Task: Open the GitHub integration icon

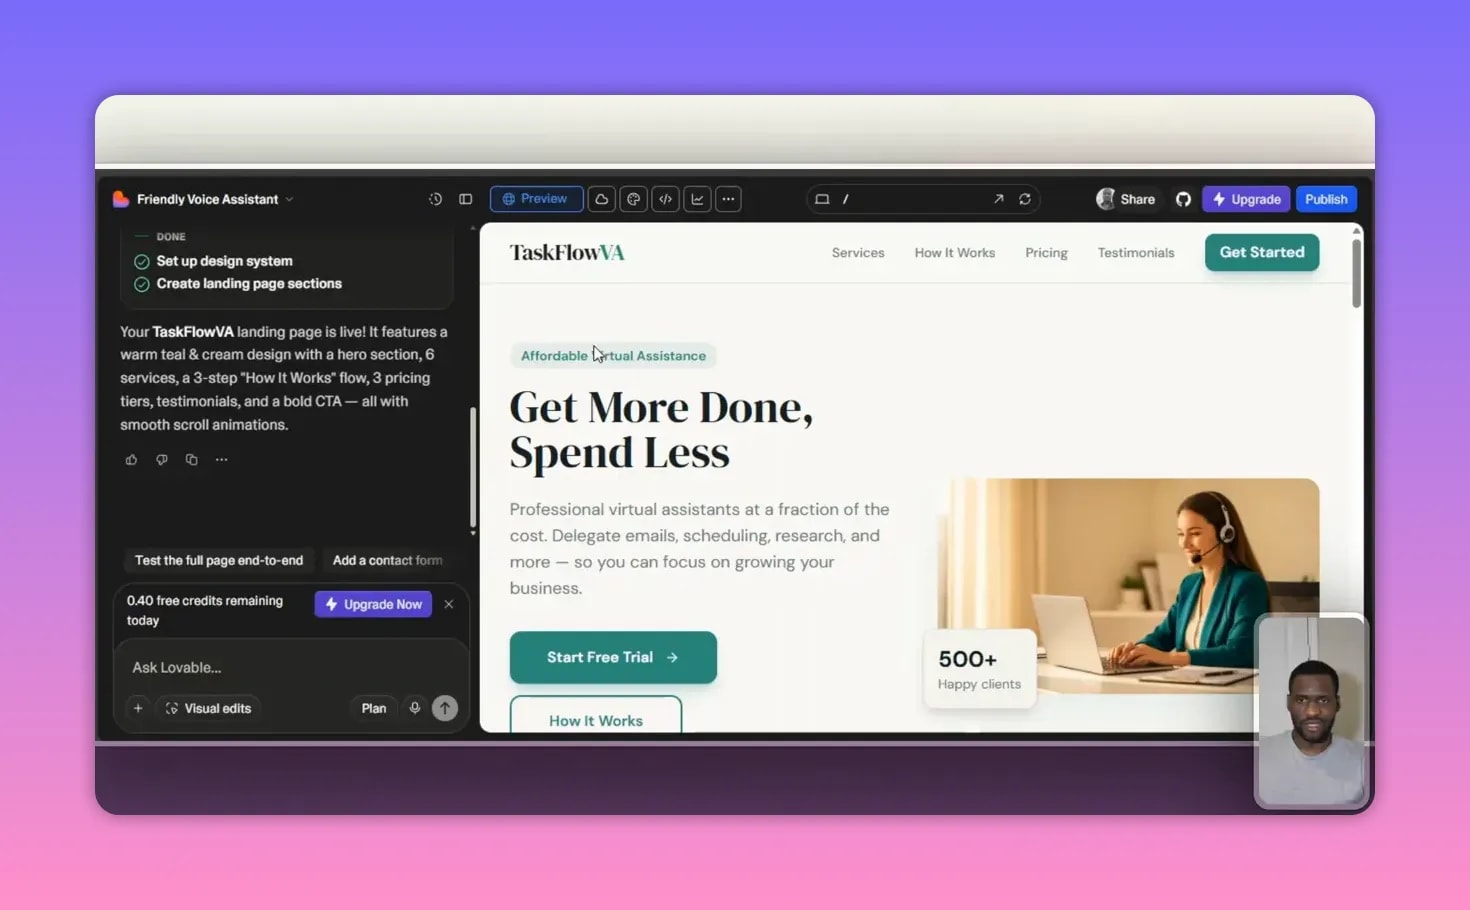Action: pos(1183,199)
